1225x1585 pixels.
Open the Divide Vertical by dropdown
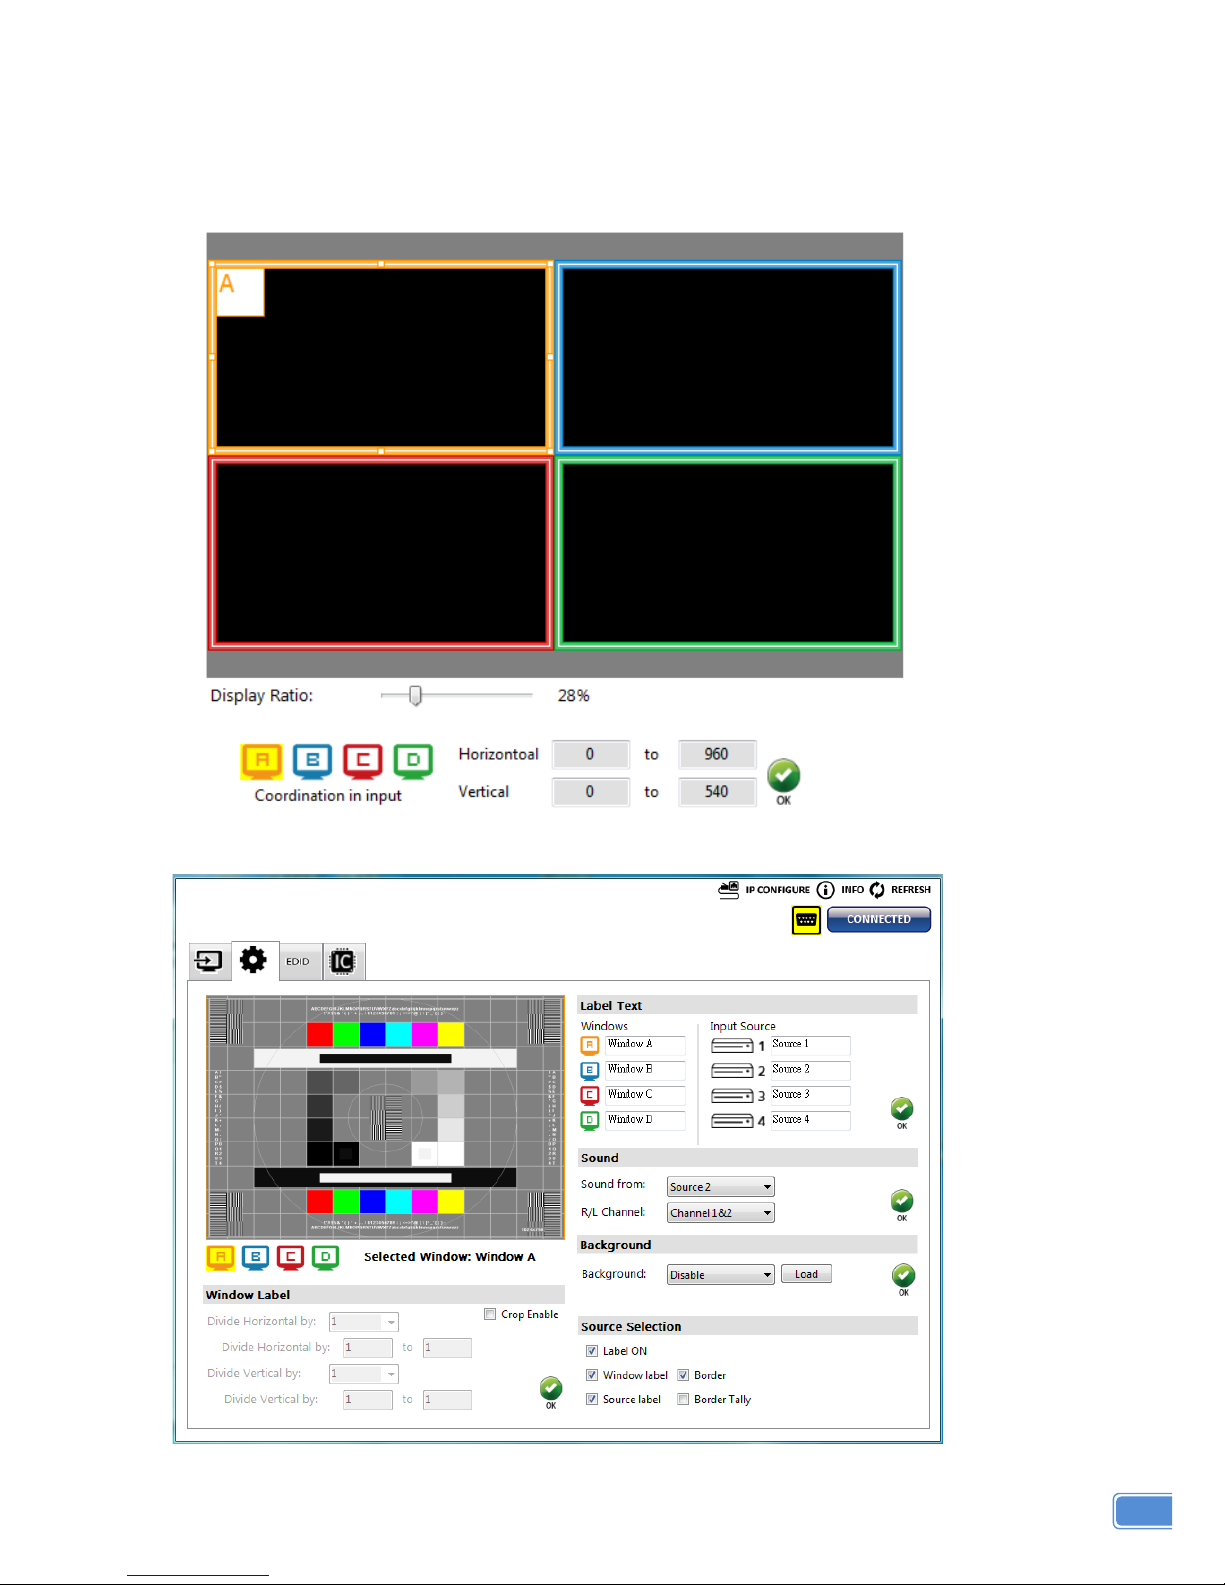click(x=364, y=1374)
